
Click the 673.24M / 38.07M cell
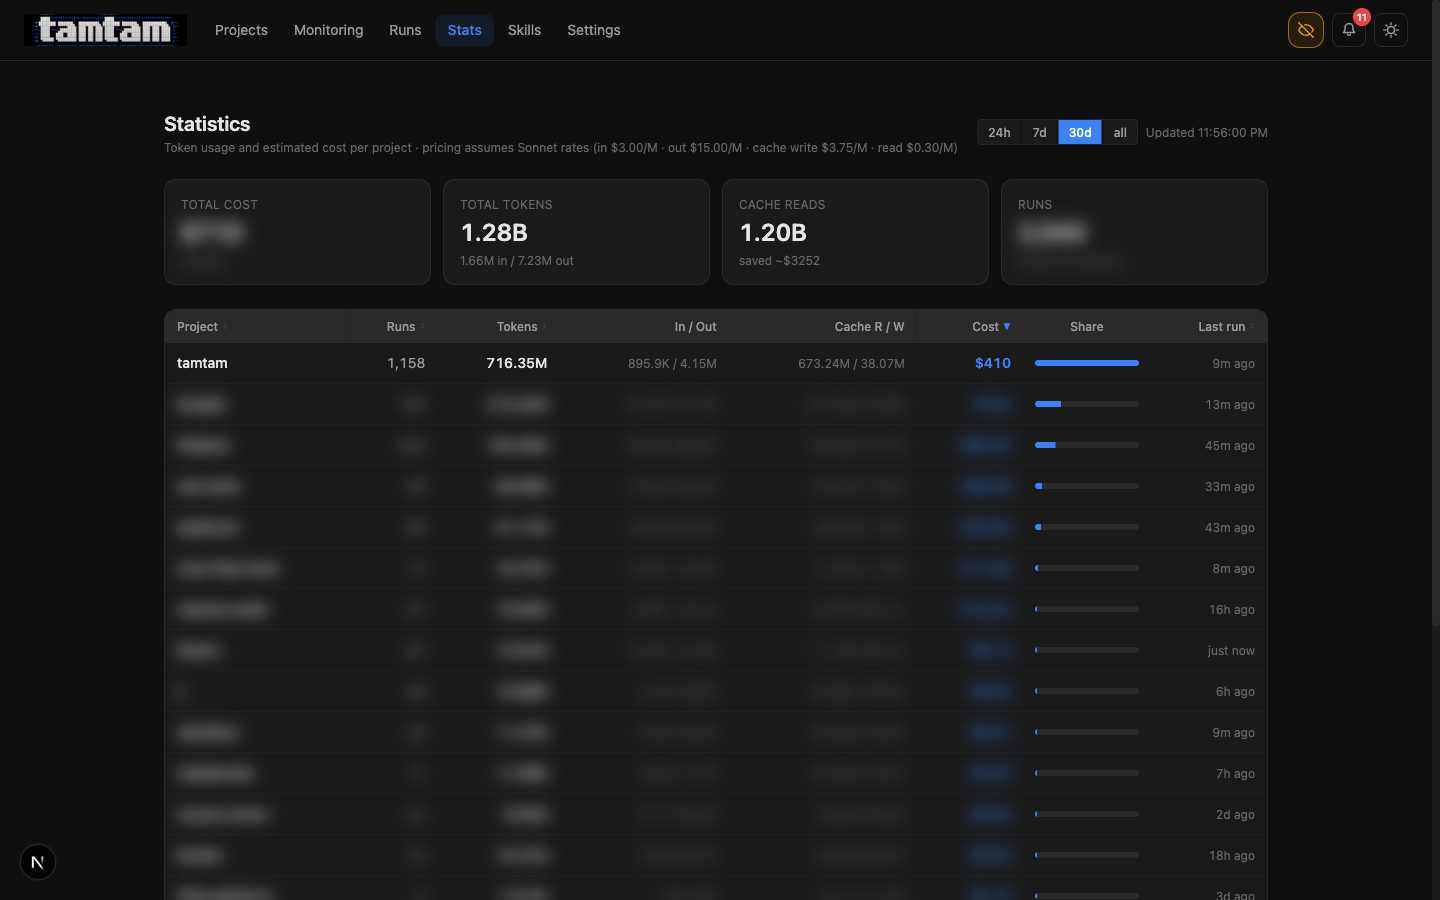point(851,364)
